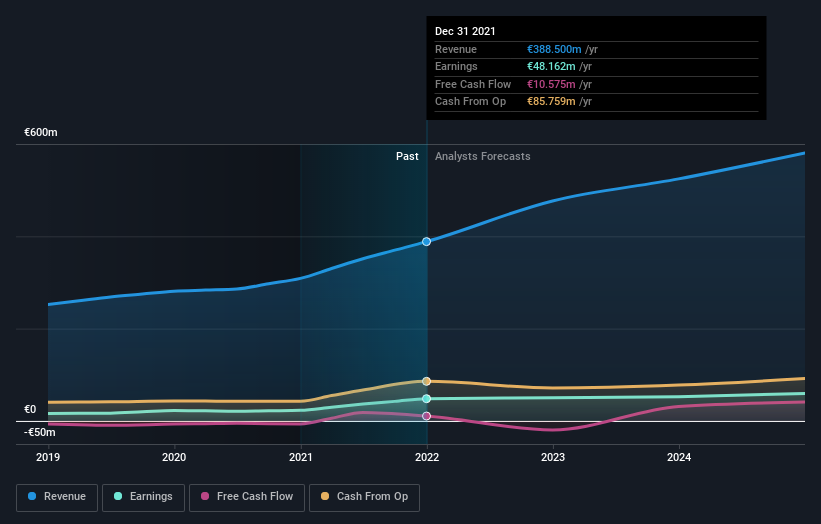Click the 2021 x-axis label
This screenshot has height=524, width=821.
coord(301,457)
